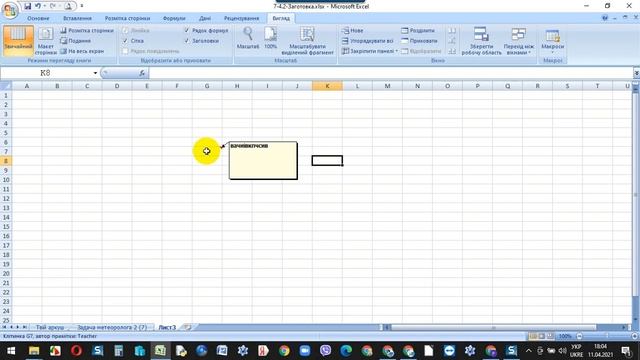This screenshot has width=640, height=360.
Task: Click the zoom level 100% in status bar
Action: coord(565,336)
